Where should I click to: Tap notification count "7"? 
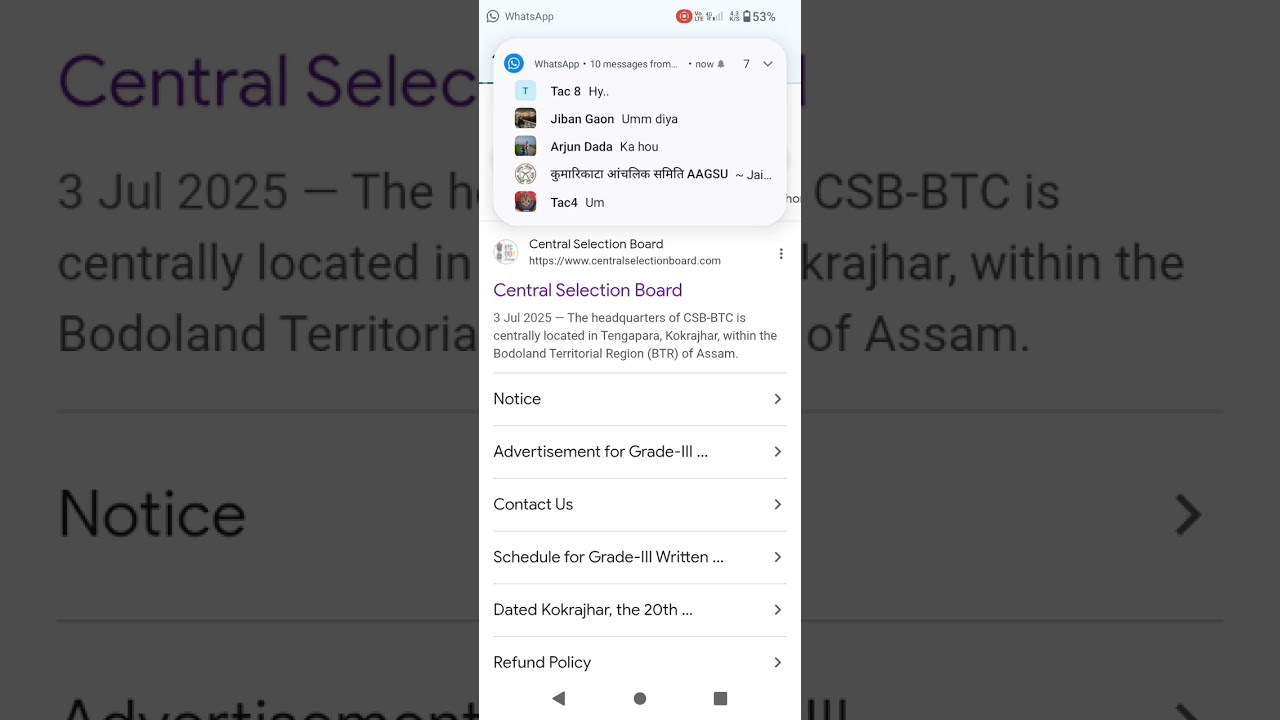[746, 64]
